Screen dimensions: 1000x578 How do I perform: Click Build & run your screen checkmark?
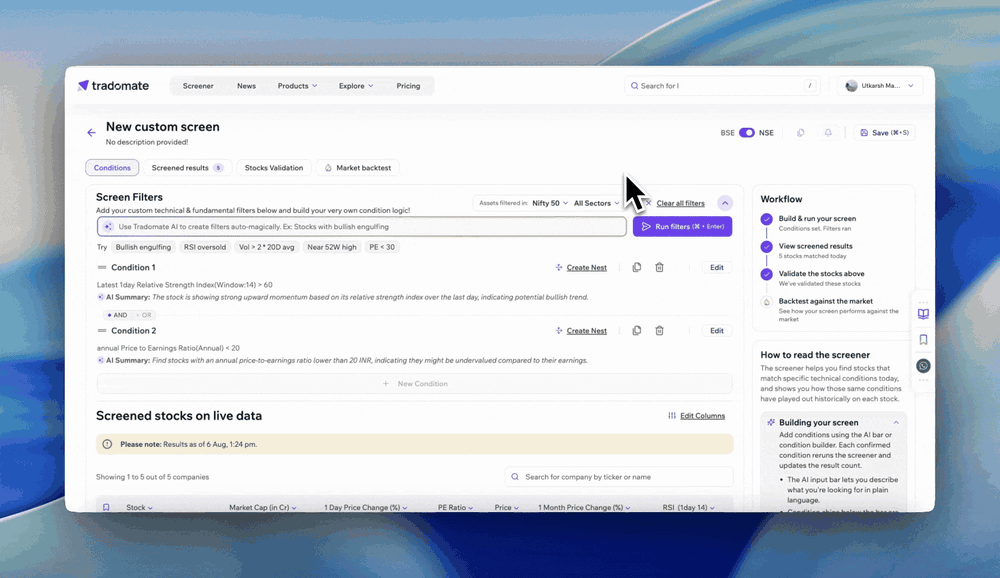click(767, 219)
